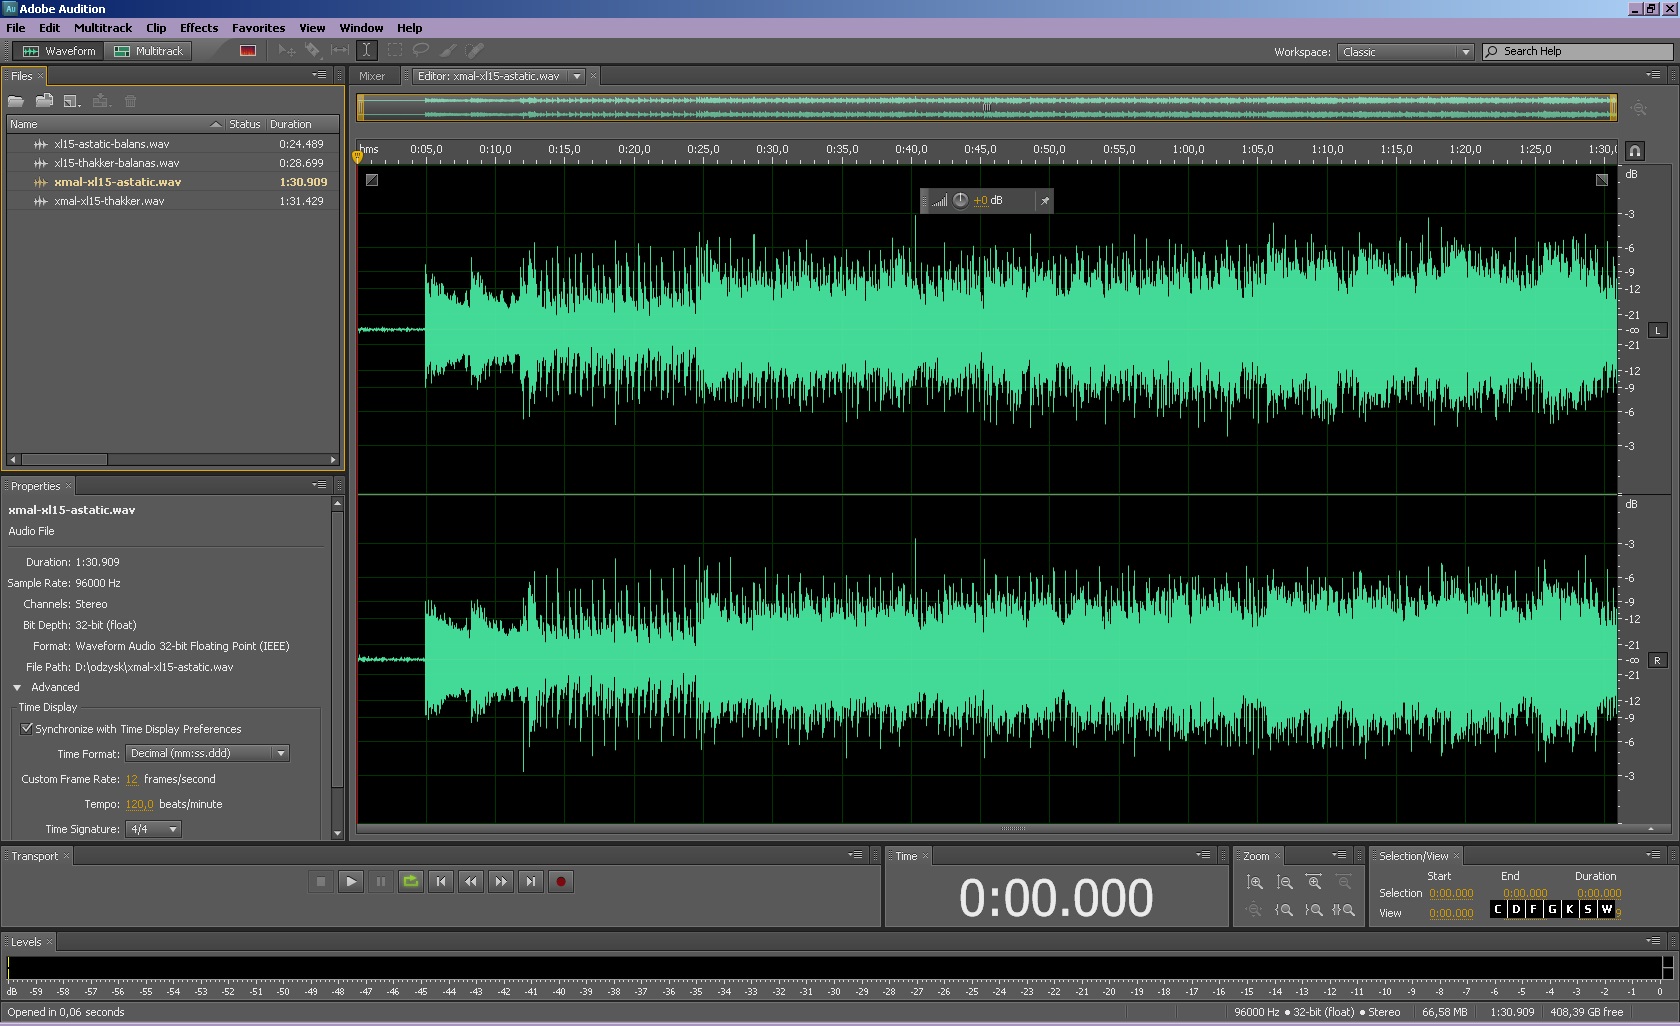
Task: Select the Time Selection tool
Action: coord(367,50)
